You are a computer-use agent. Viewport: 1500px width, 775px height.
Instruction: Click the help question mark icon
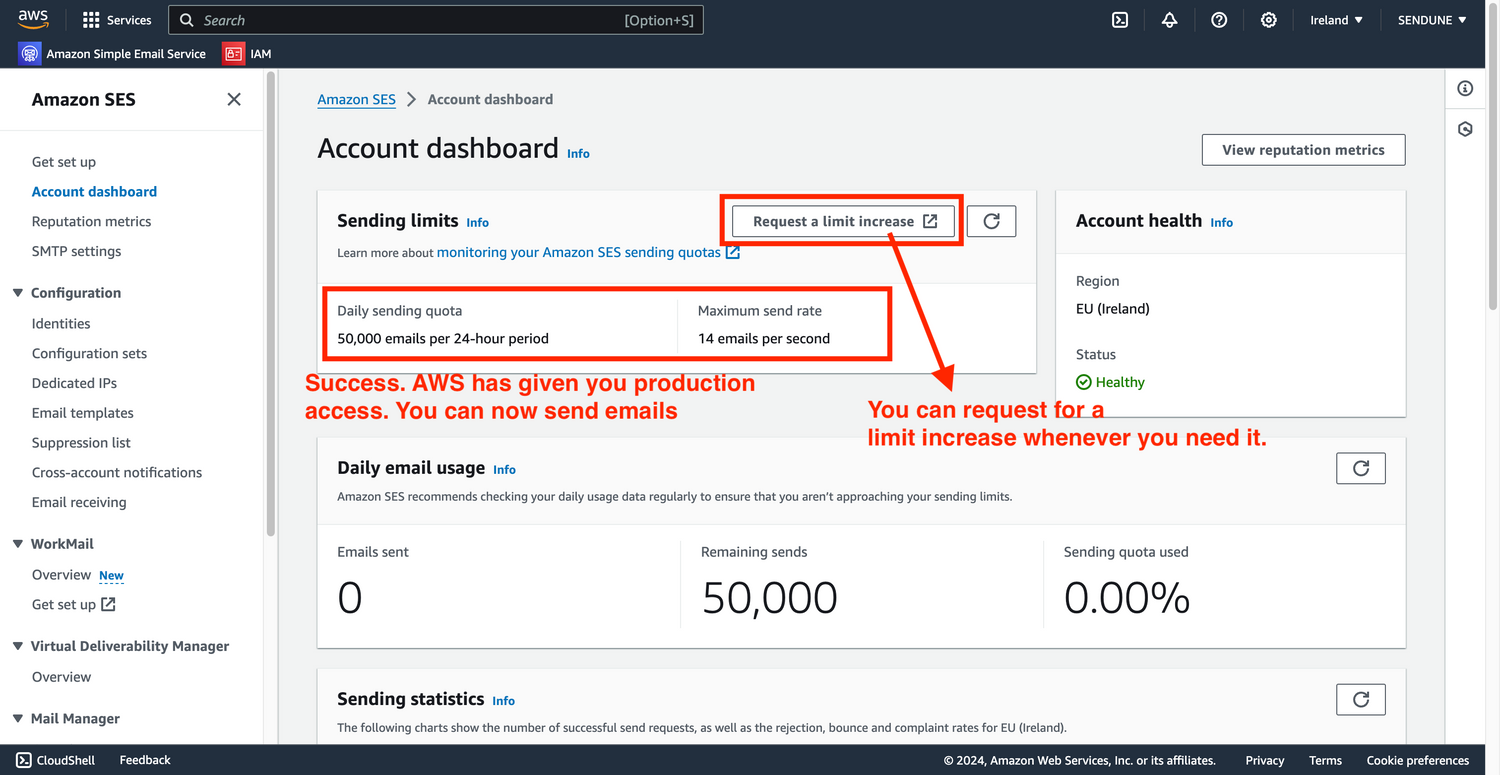1219,20
